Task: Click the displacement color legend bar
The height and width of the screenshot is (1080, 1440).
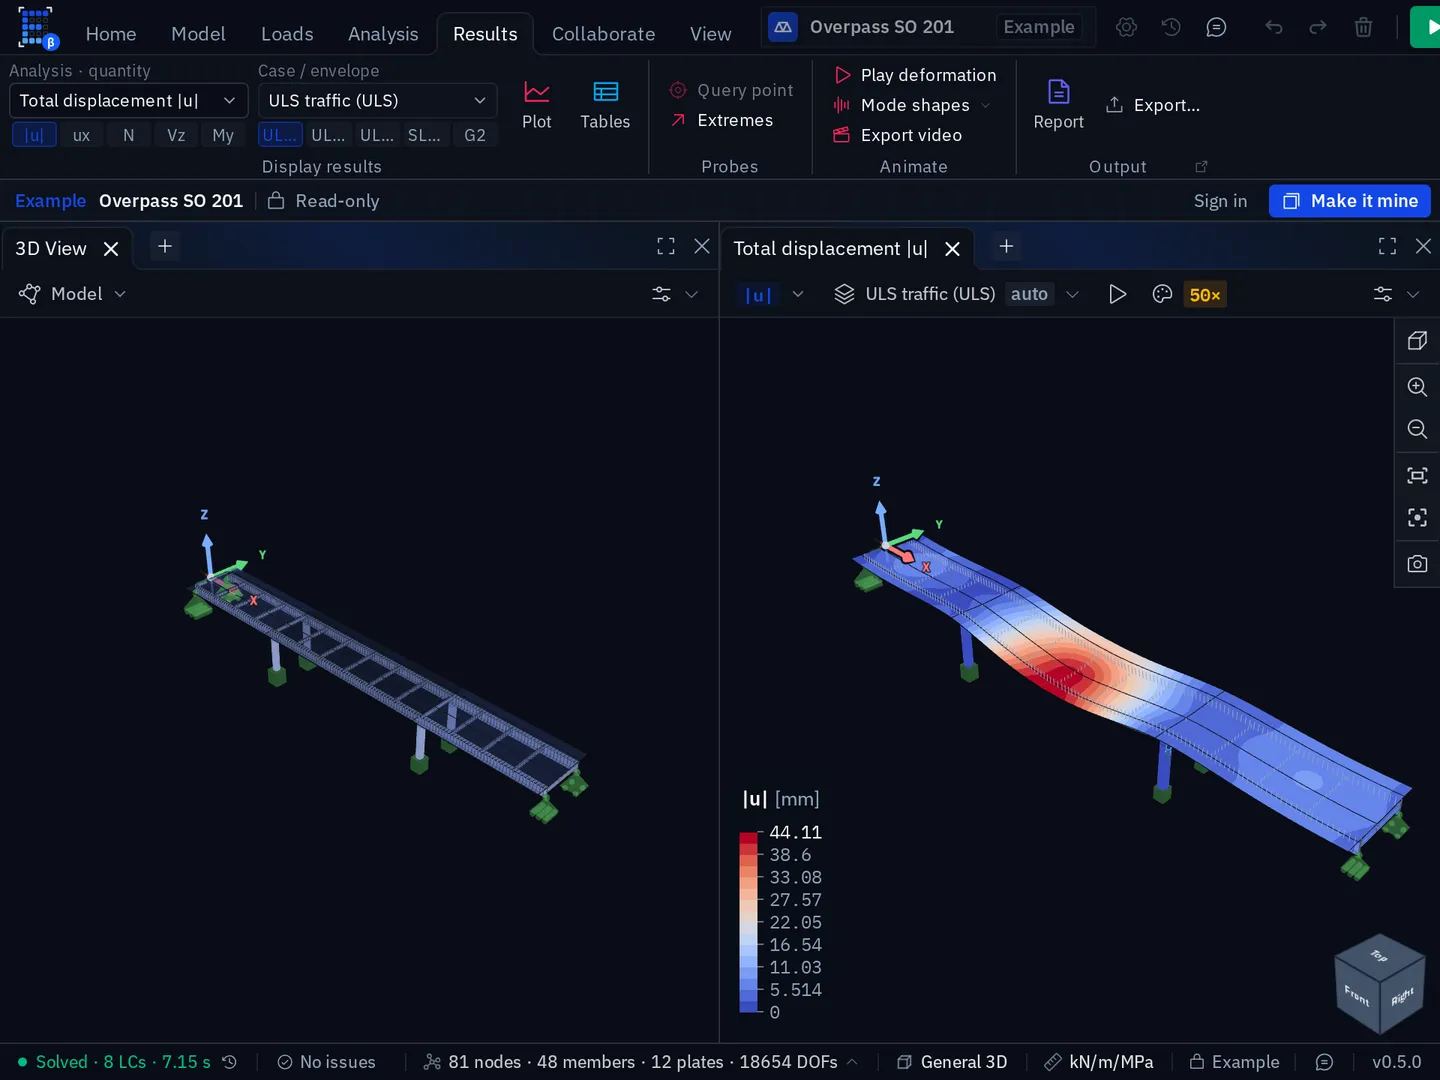Action: [749, 922]
